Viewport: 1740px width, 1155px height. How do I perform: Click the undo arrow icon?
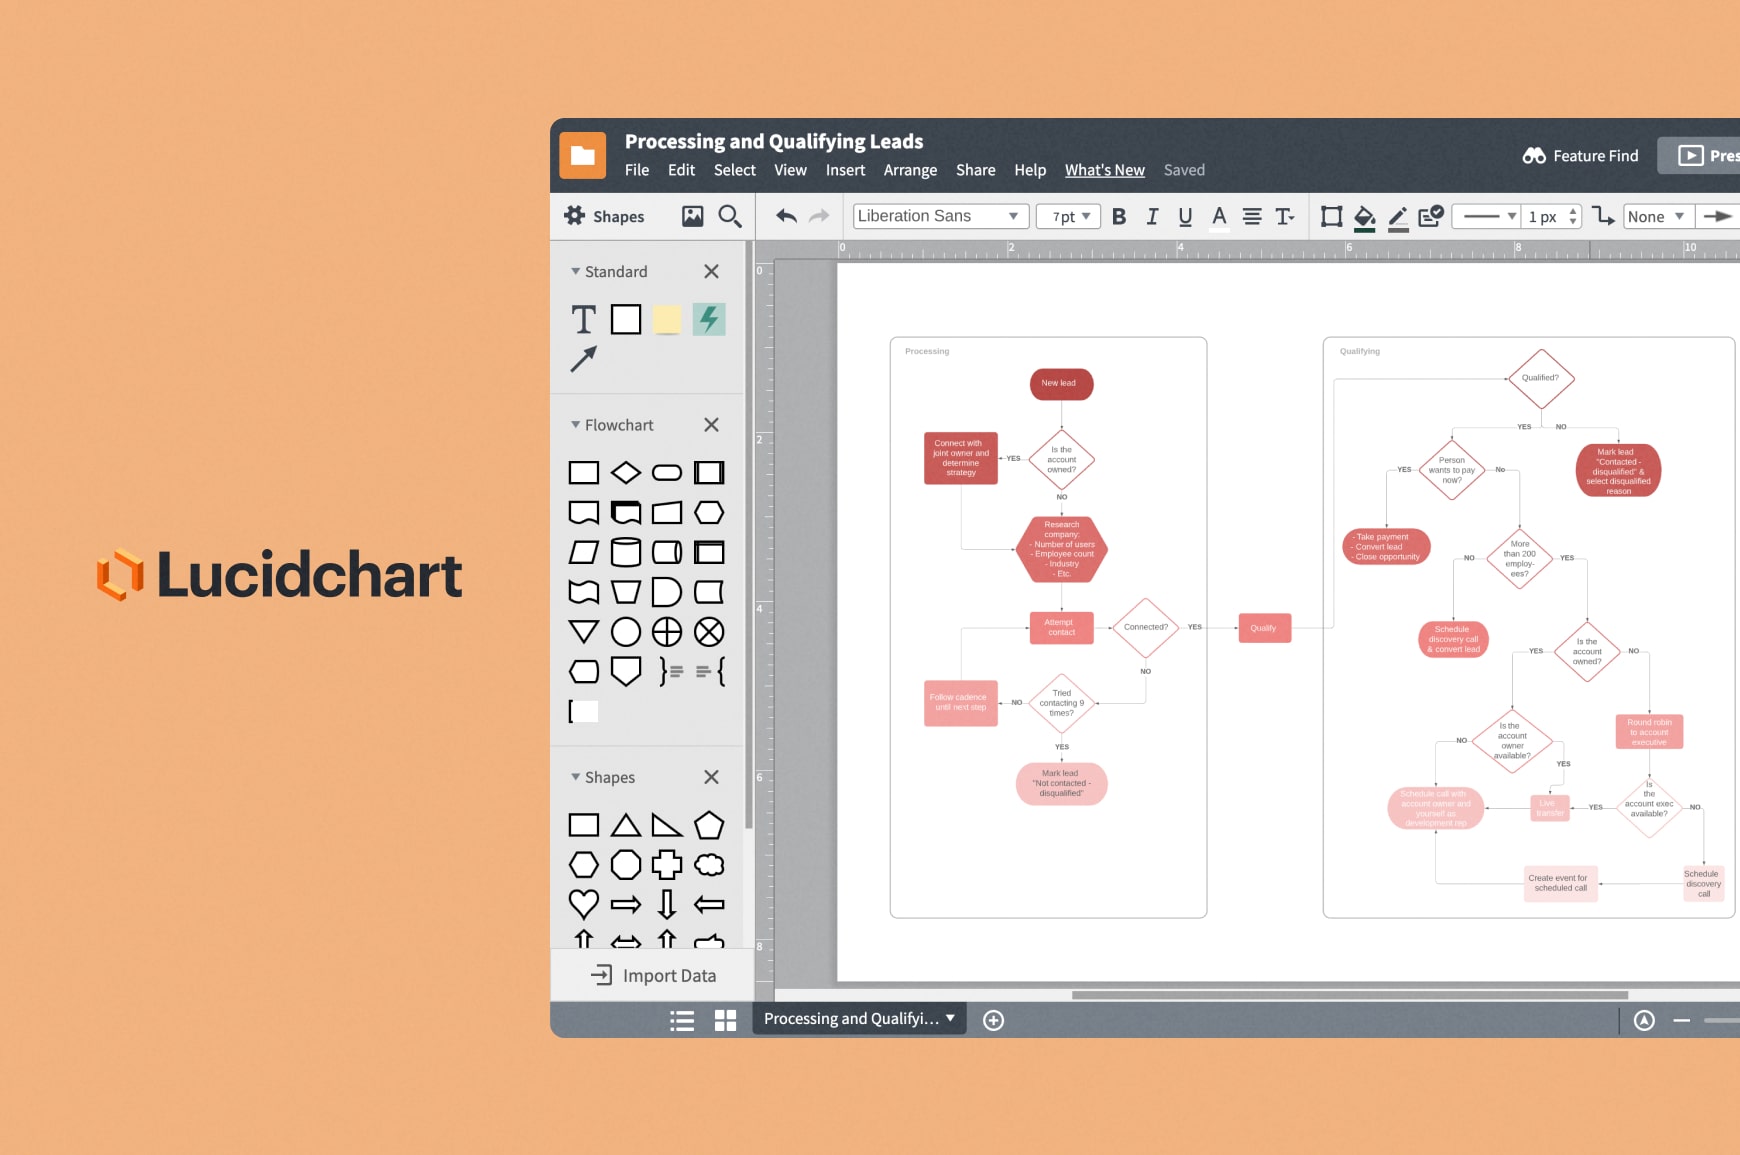786,216
